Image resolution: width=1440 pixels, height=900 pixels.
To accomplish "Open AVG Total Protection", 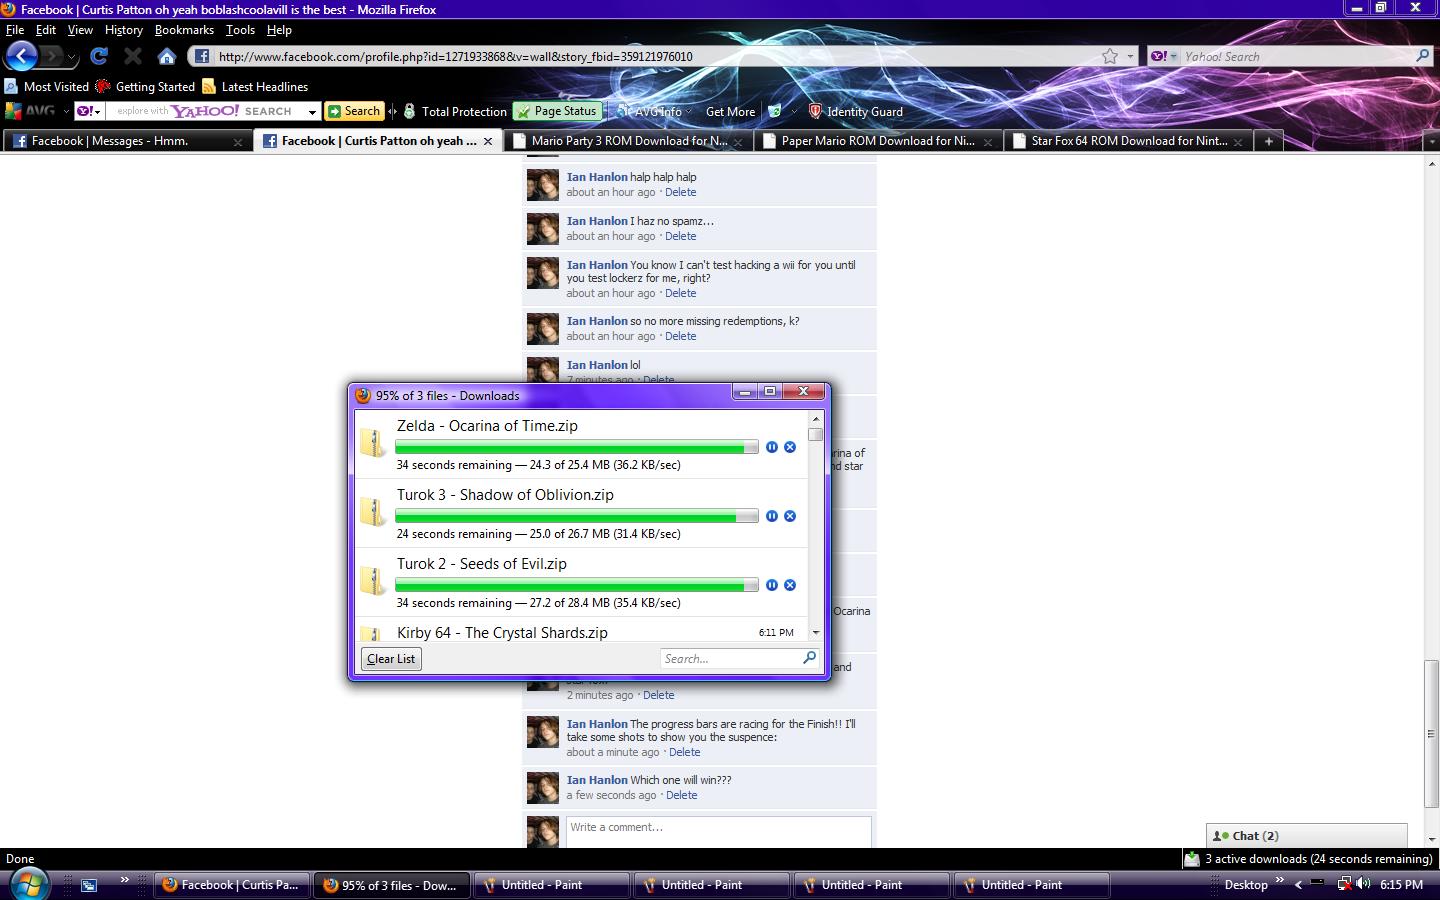I will (455, 111).
